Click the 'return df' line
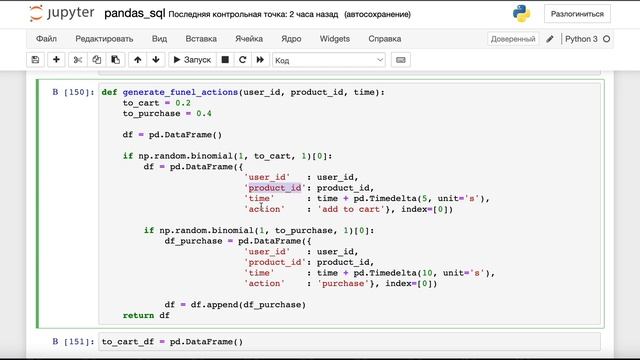This screenshot has height=360, width=640. 146,315
